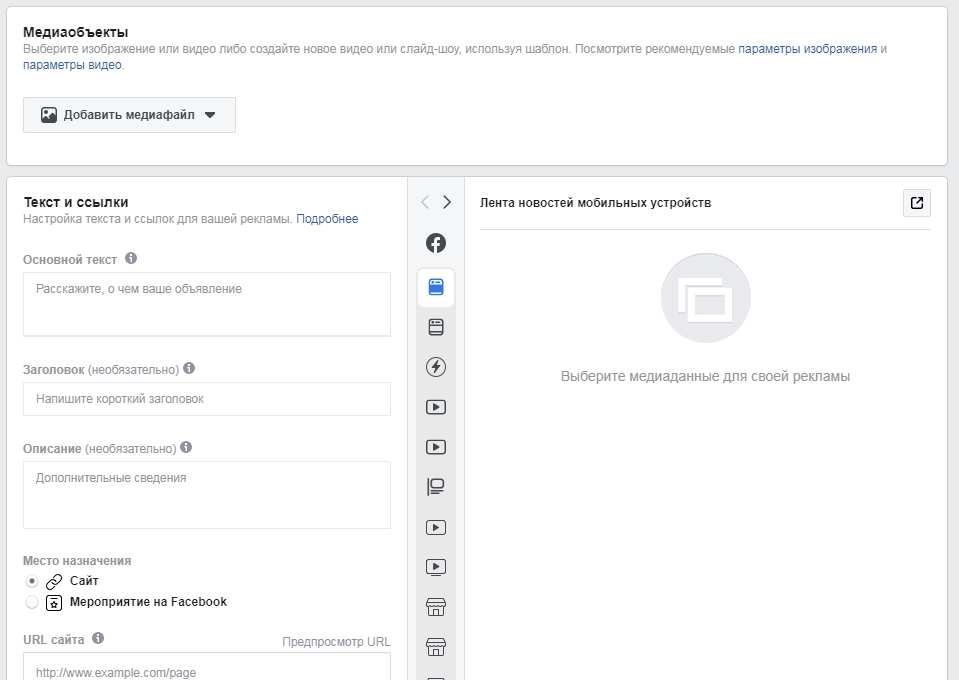Open the параметры изображения link

tap(807, 49)
